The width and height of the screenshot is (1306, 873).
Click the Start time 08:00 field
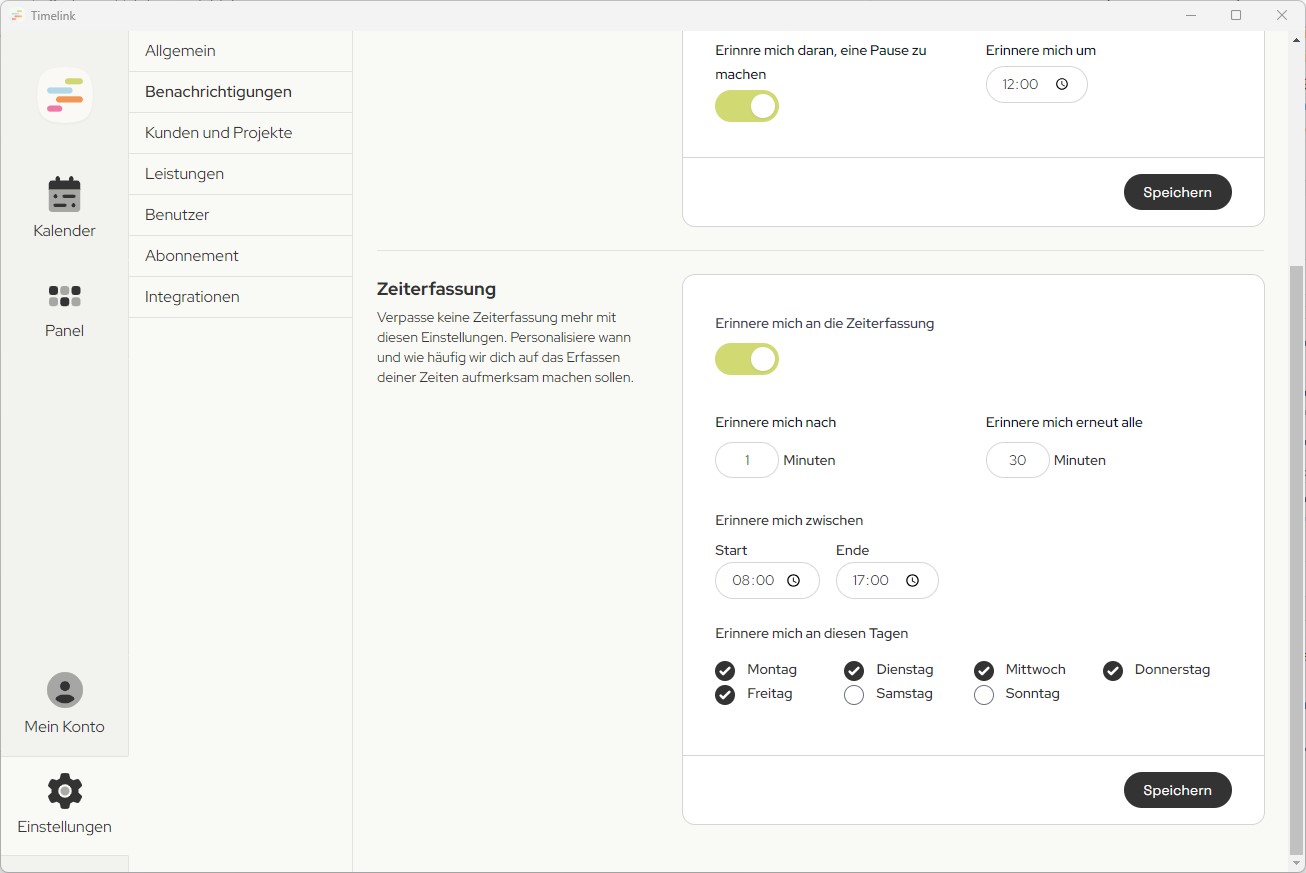click(x=767, y=580)
